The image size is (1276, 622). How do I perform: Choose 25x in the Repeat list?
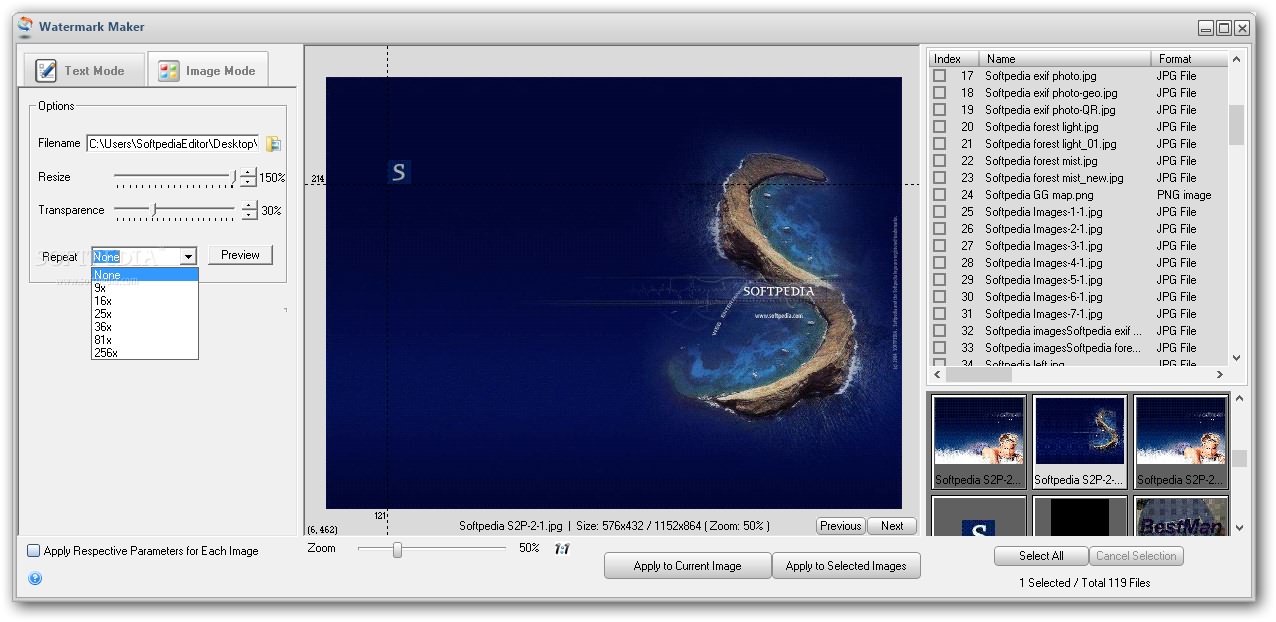pyautogui.click(x=145, y=314)
